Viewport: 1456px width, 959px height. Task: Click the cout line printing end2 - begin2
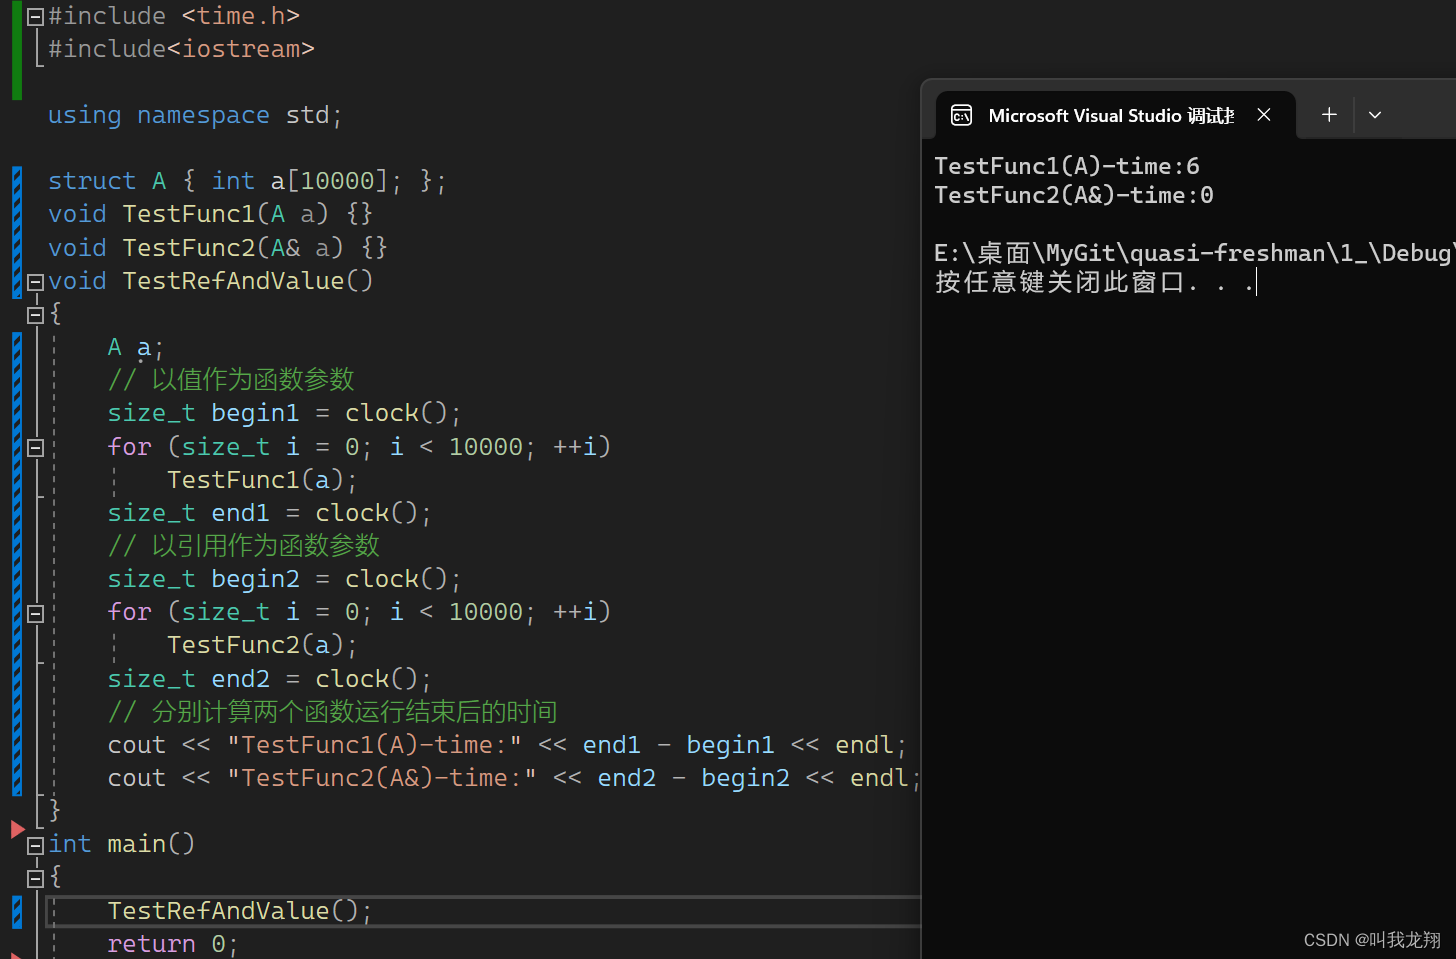(x=514, y=778)
